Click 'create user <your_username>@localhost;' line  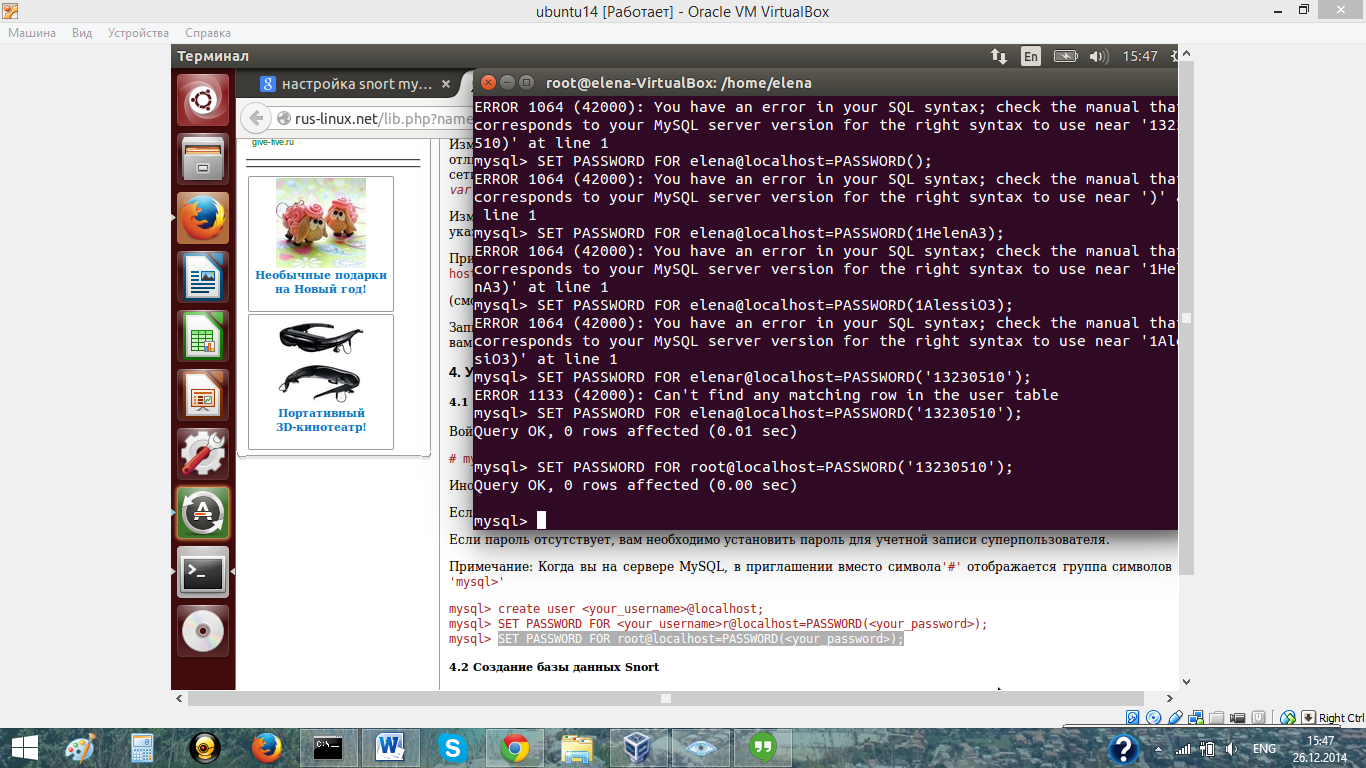(x=631, y=609)
